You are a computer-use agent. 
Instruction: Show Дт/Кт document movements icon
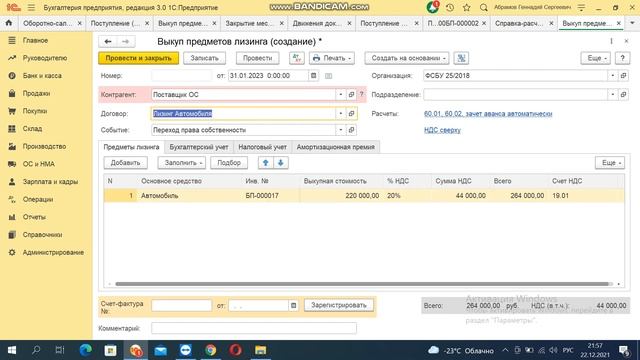click(297, 58)
